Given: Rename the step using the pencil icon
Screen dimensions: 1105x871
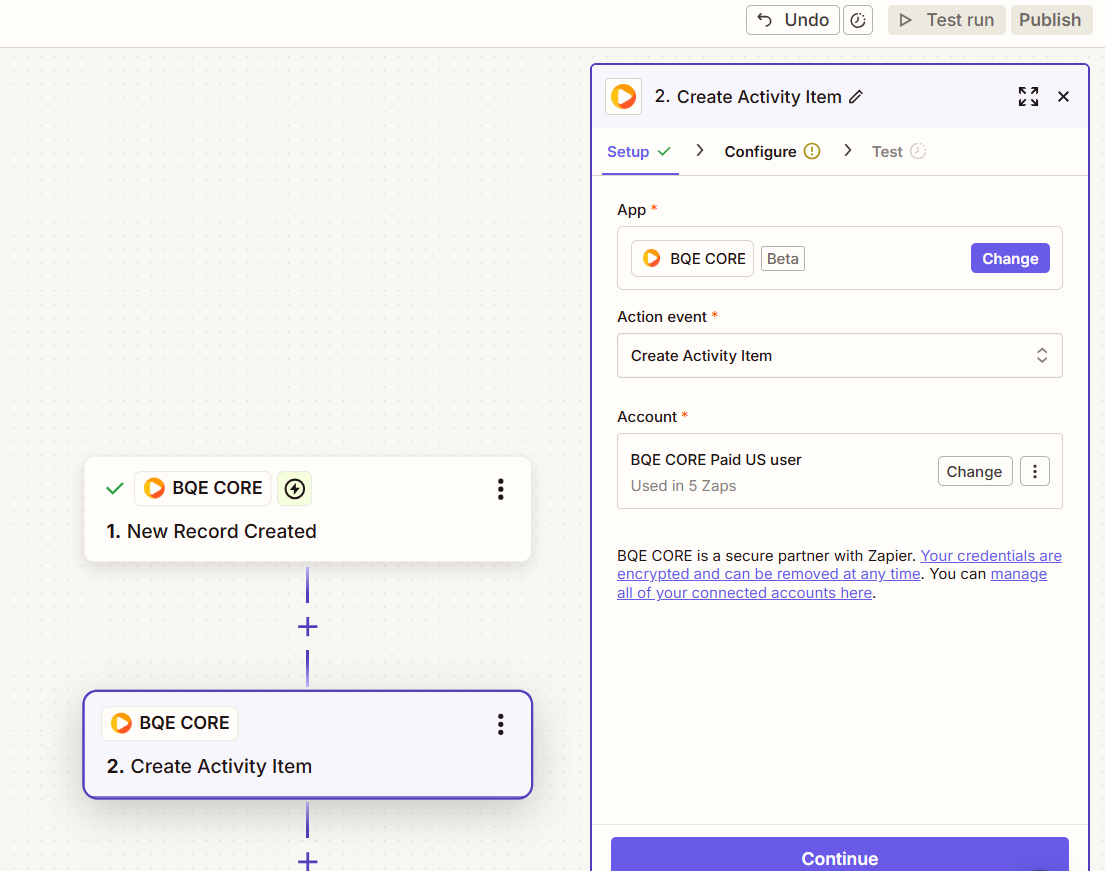Looking at the screenshot, I should (857, 97).
